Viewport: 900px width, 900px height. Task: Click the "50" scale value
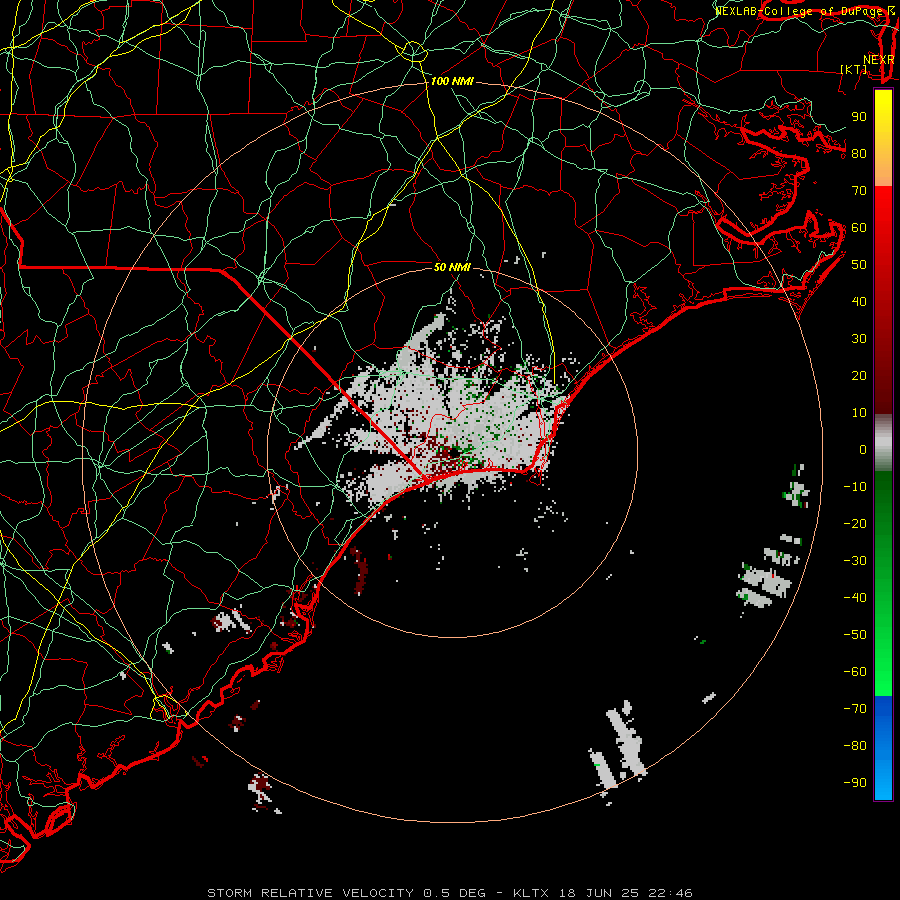pos(859,265)
